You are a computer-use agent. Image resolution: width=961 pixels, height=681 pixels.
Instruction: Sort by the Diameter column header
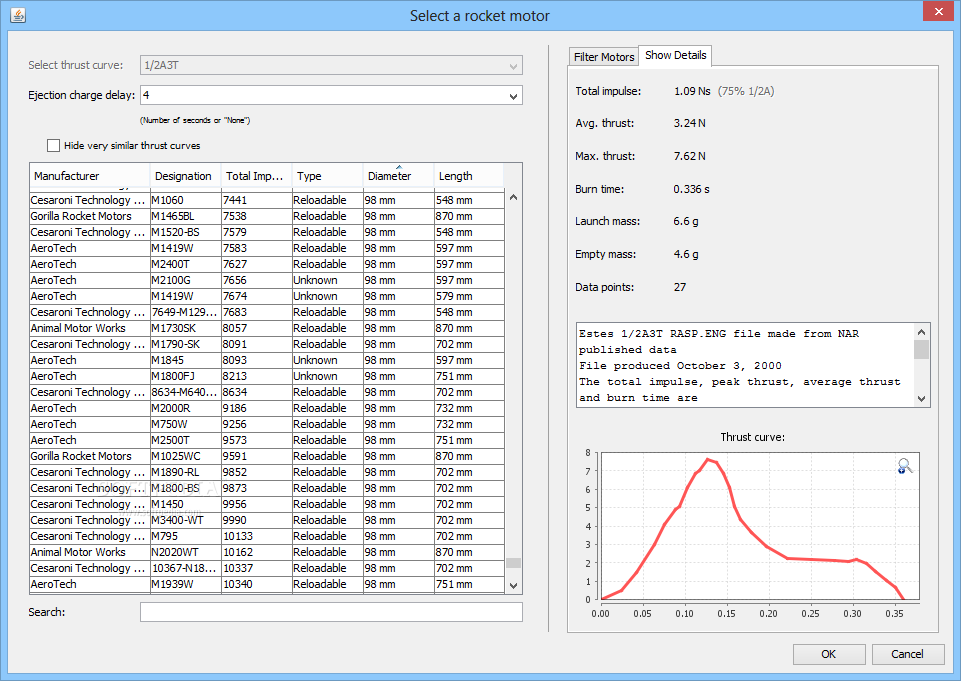click(398, 176)
